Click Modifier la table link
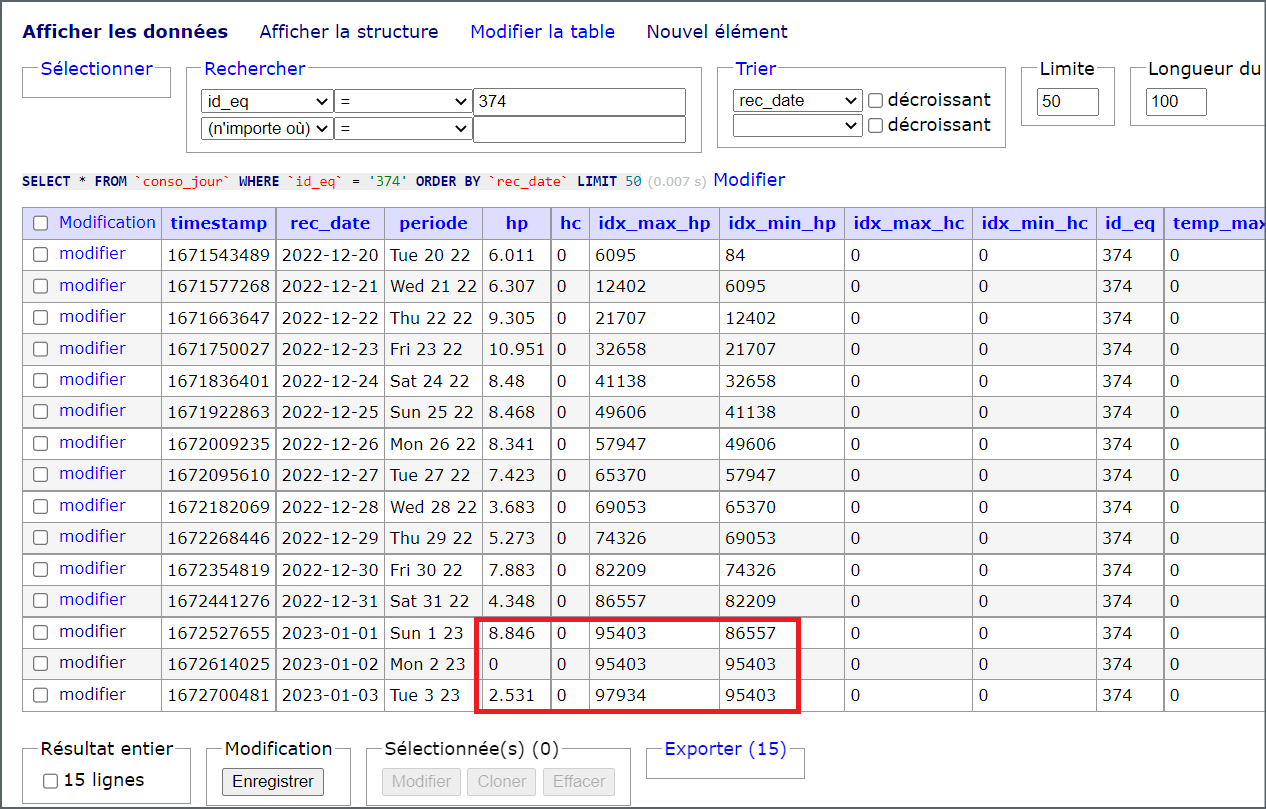 [542, 32]
